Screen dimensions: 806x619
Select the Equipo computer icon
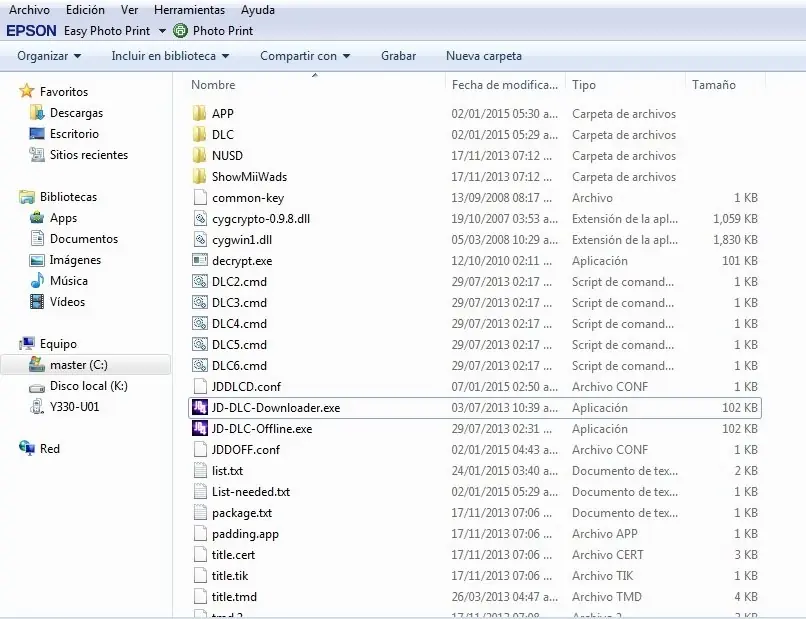tap(27, 344)
